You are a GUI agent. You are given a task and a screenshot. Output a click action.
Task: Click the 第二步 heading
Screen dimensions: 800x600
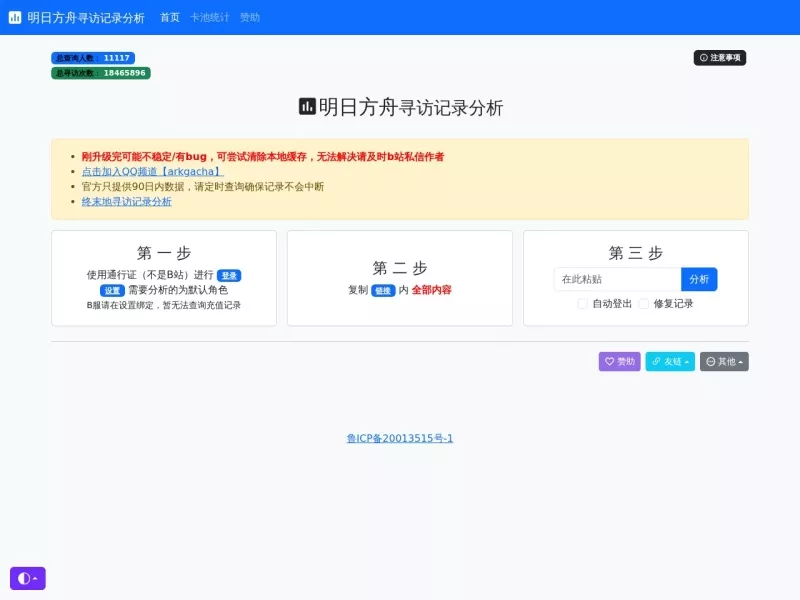pyautogui.click(x=399, y=268)
